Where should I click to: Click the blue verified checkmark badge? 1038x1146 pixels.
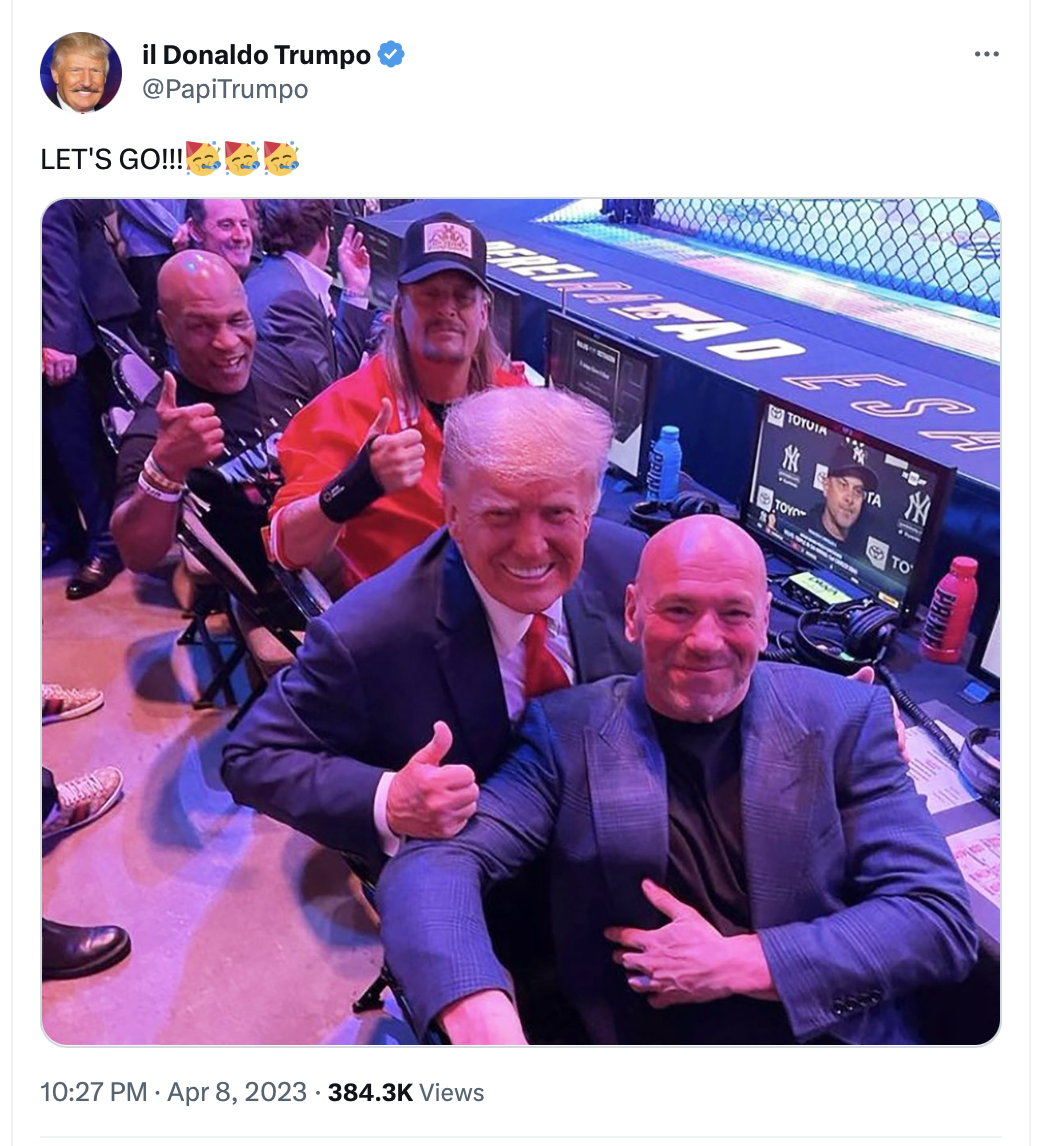click(x=391, y=54)
